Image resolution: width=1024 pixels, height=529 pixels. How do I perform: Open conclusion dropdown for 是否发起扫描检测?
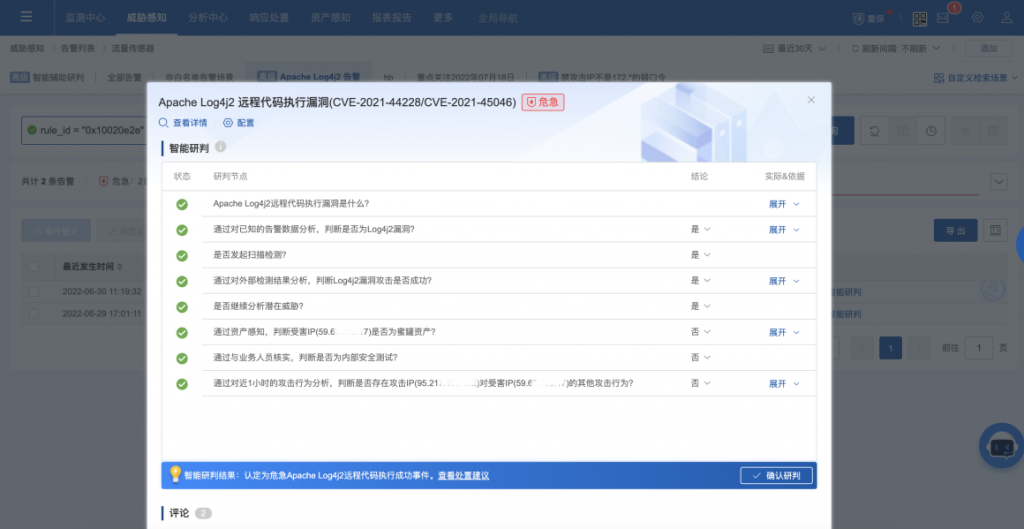(700, 255)
